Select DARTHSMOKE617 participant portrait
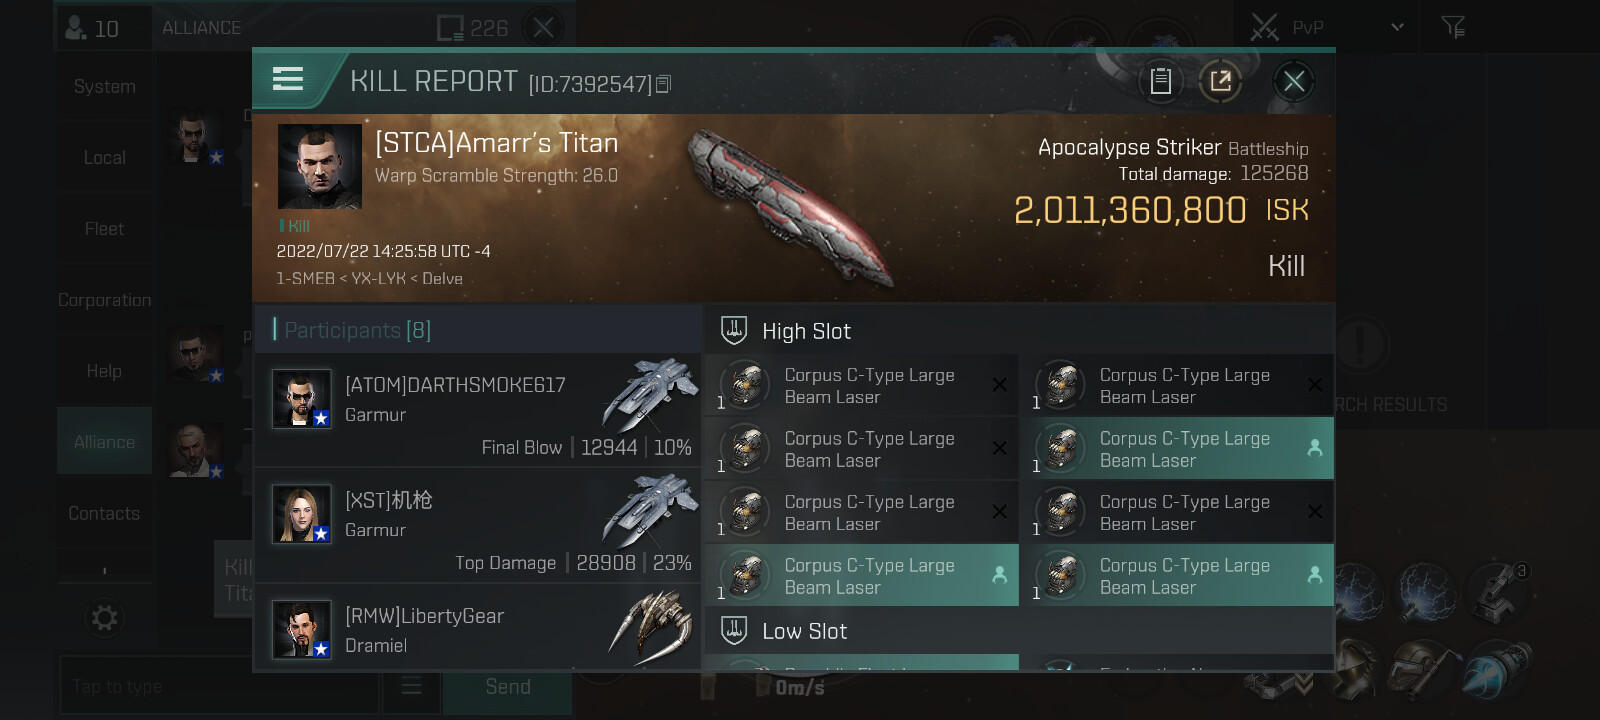The width and height of the screenshot is (1600, 720). (302, 399)
